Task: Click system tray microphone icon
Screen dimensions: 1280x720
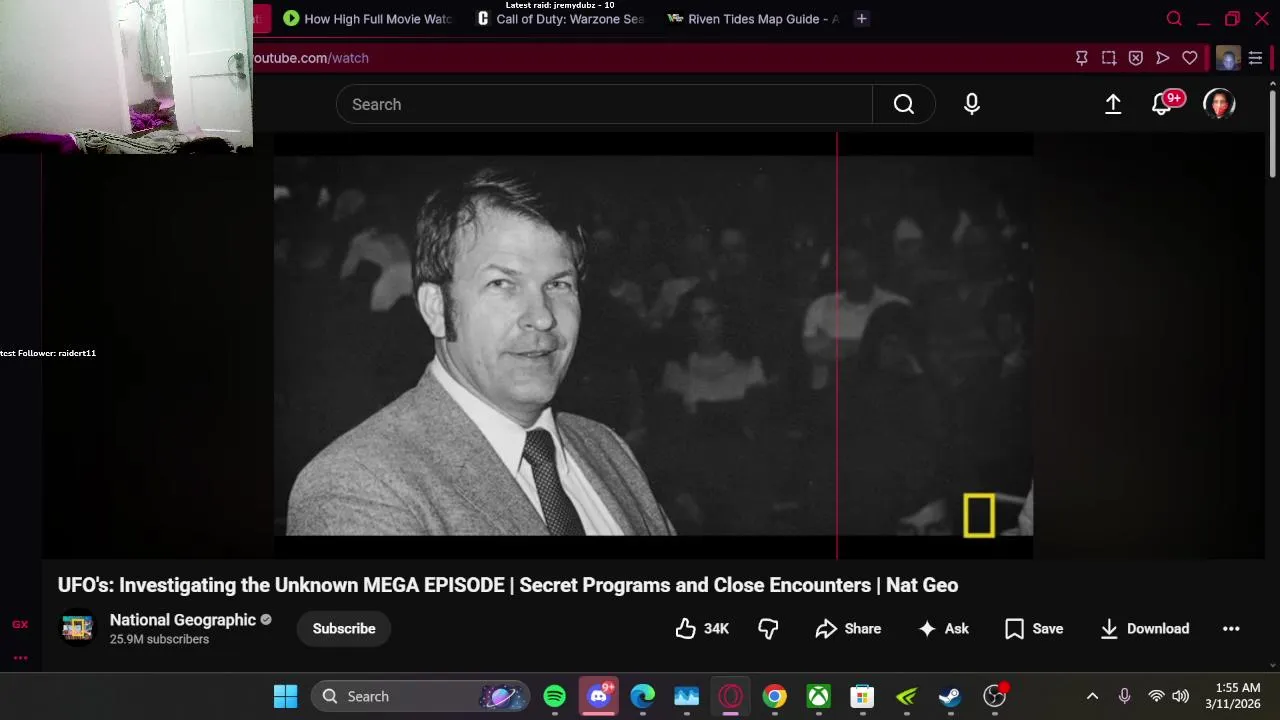Action: (x=1124, y=696)
